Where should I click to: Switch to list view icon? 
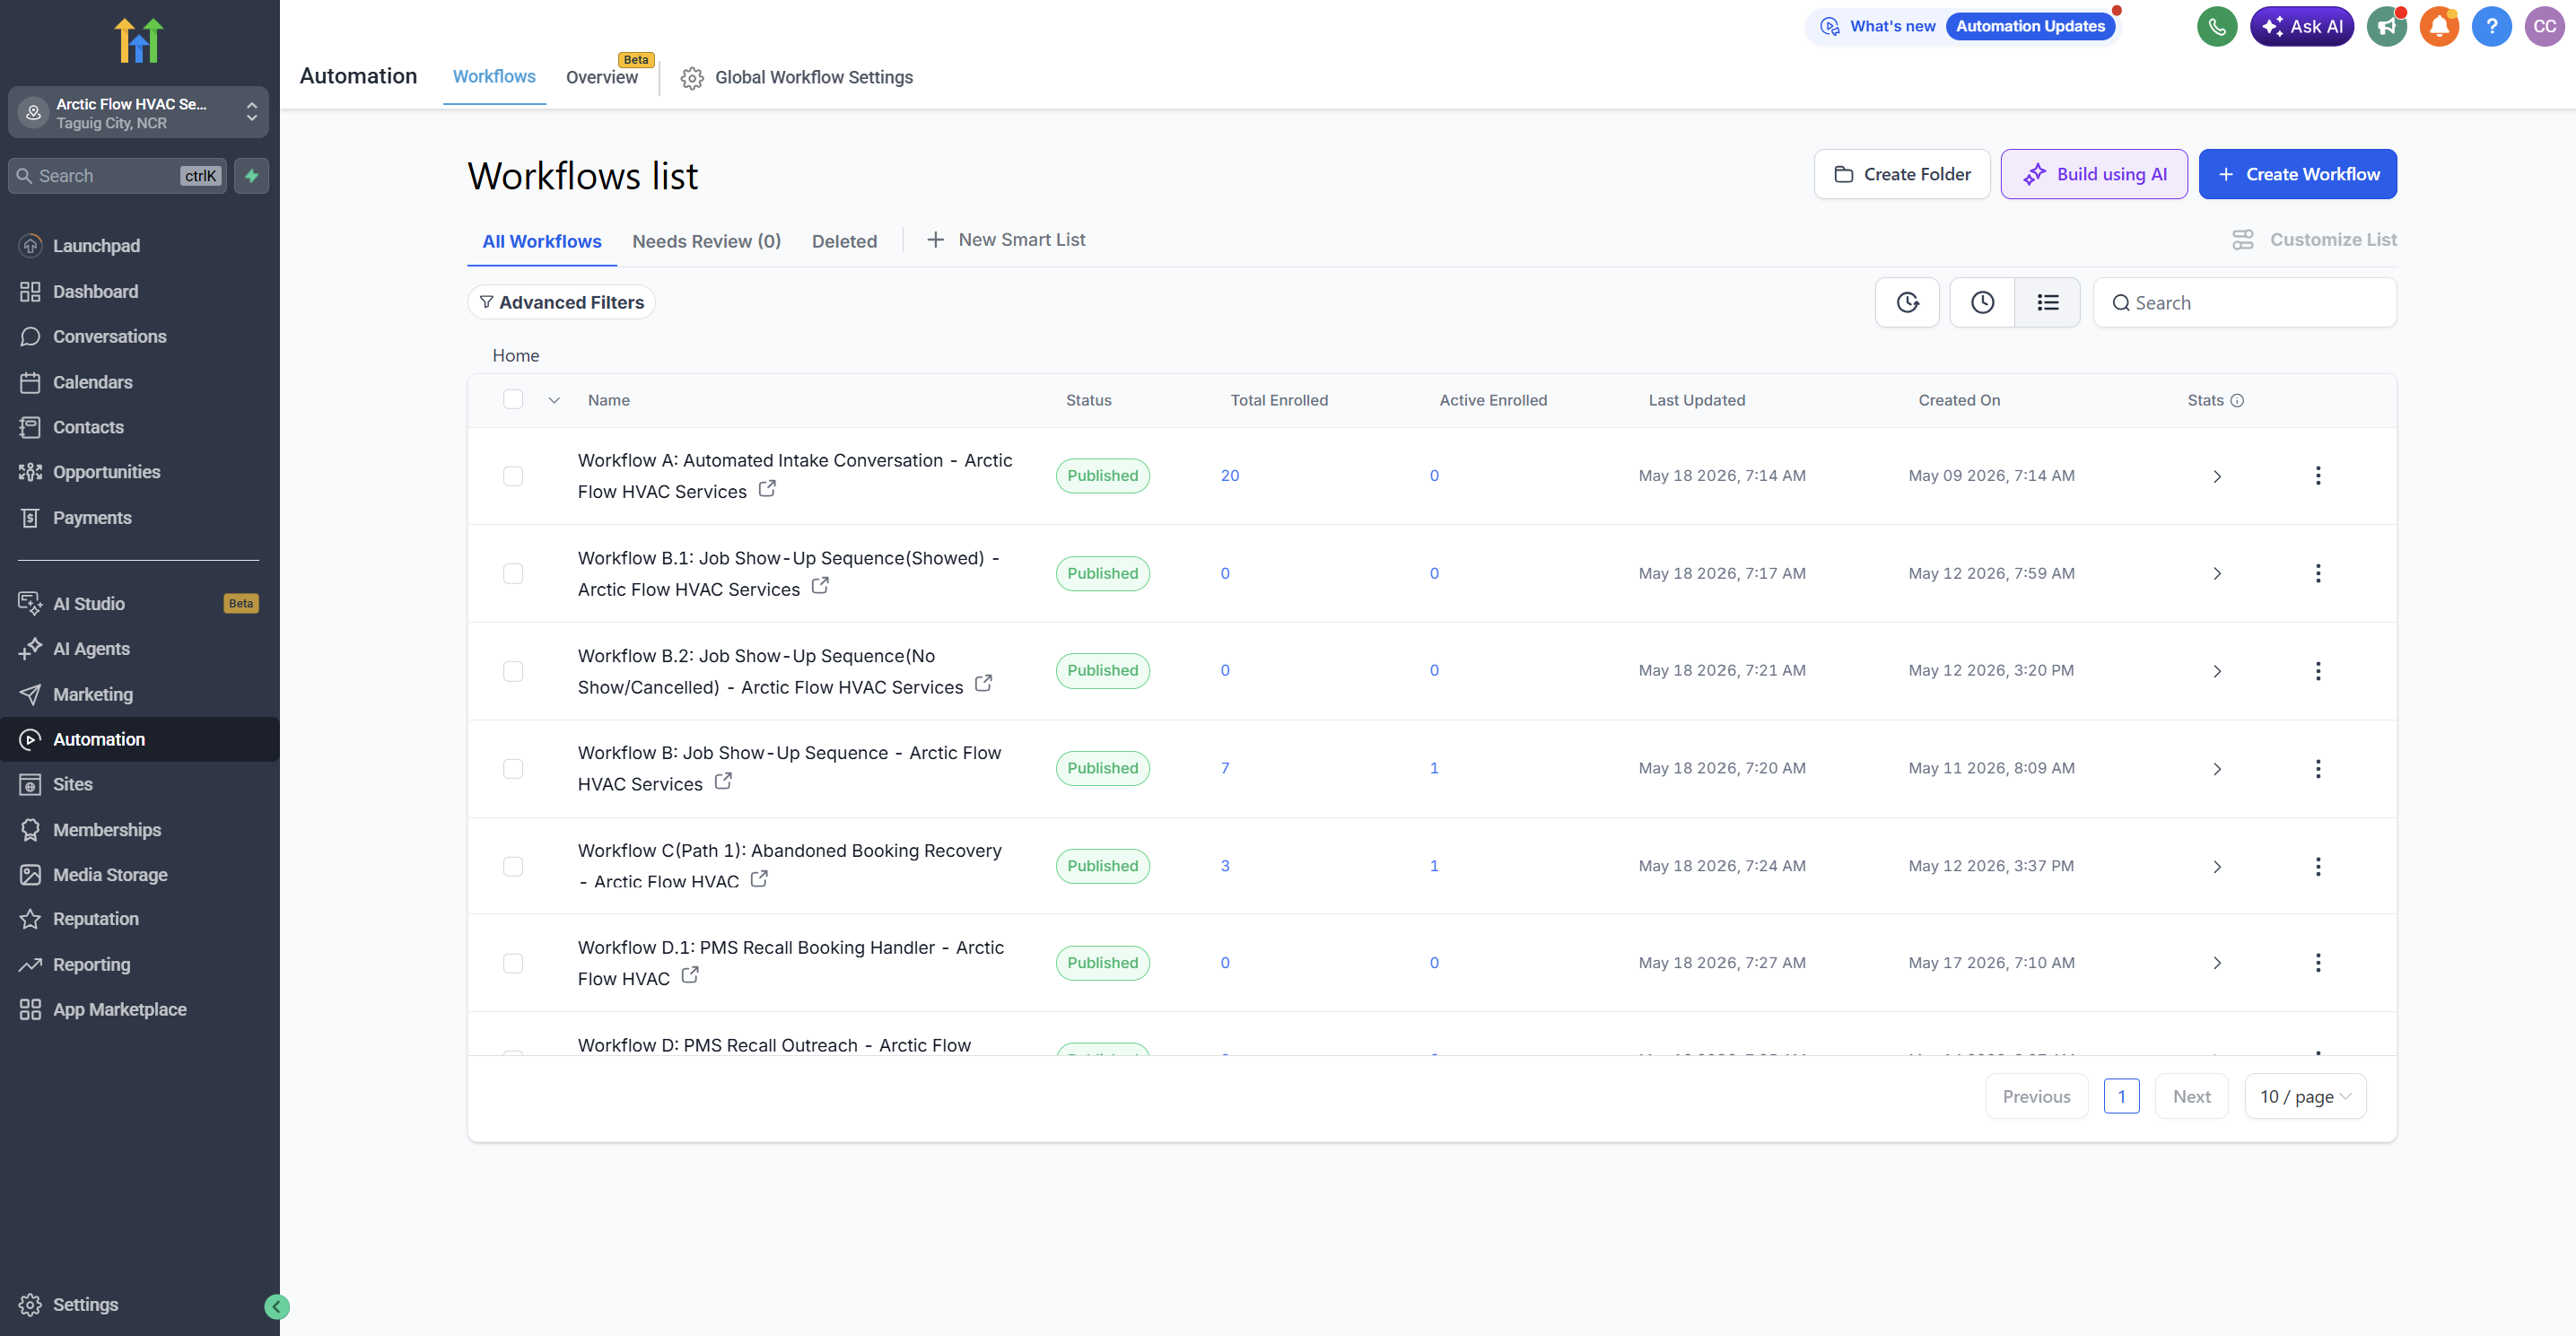coord(2047,302)
